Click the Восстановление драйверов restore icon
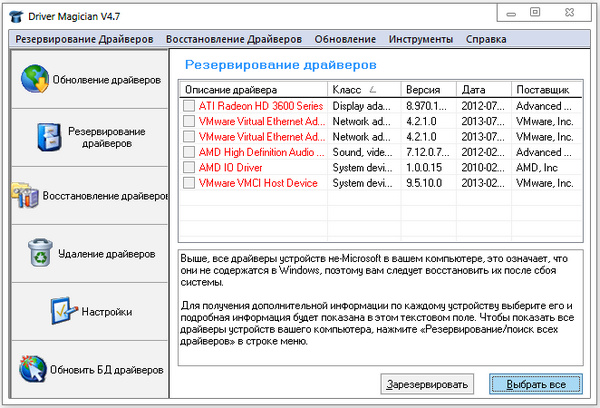 click(x=25, y=195)
